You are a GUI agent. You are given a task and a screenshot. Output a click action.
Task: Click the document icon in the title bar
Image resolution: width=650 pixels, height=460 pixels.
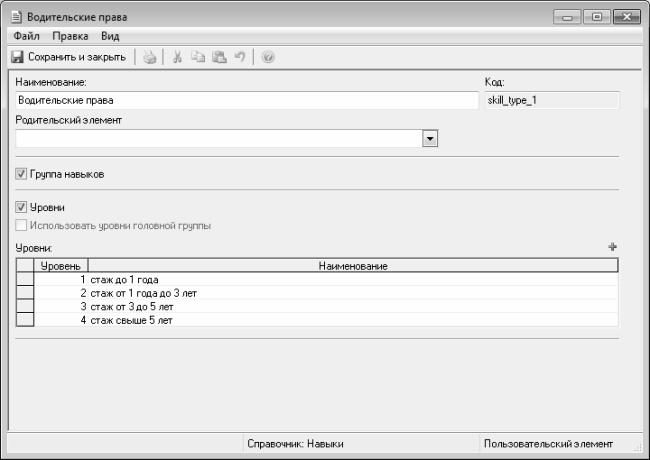(17, 18)
